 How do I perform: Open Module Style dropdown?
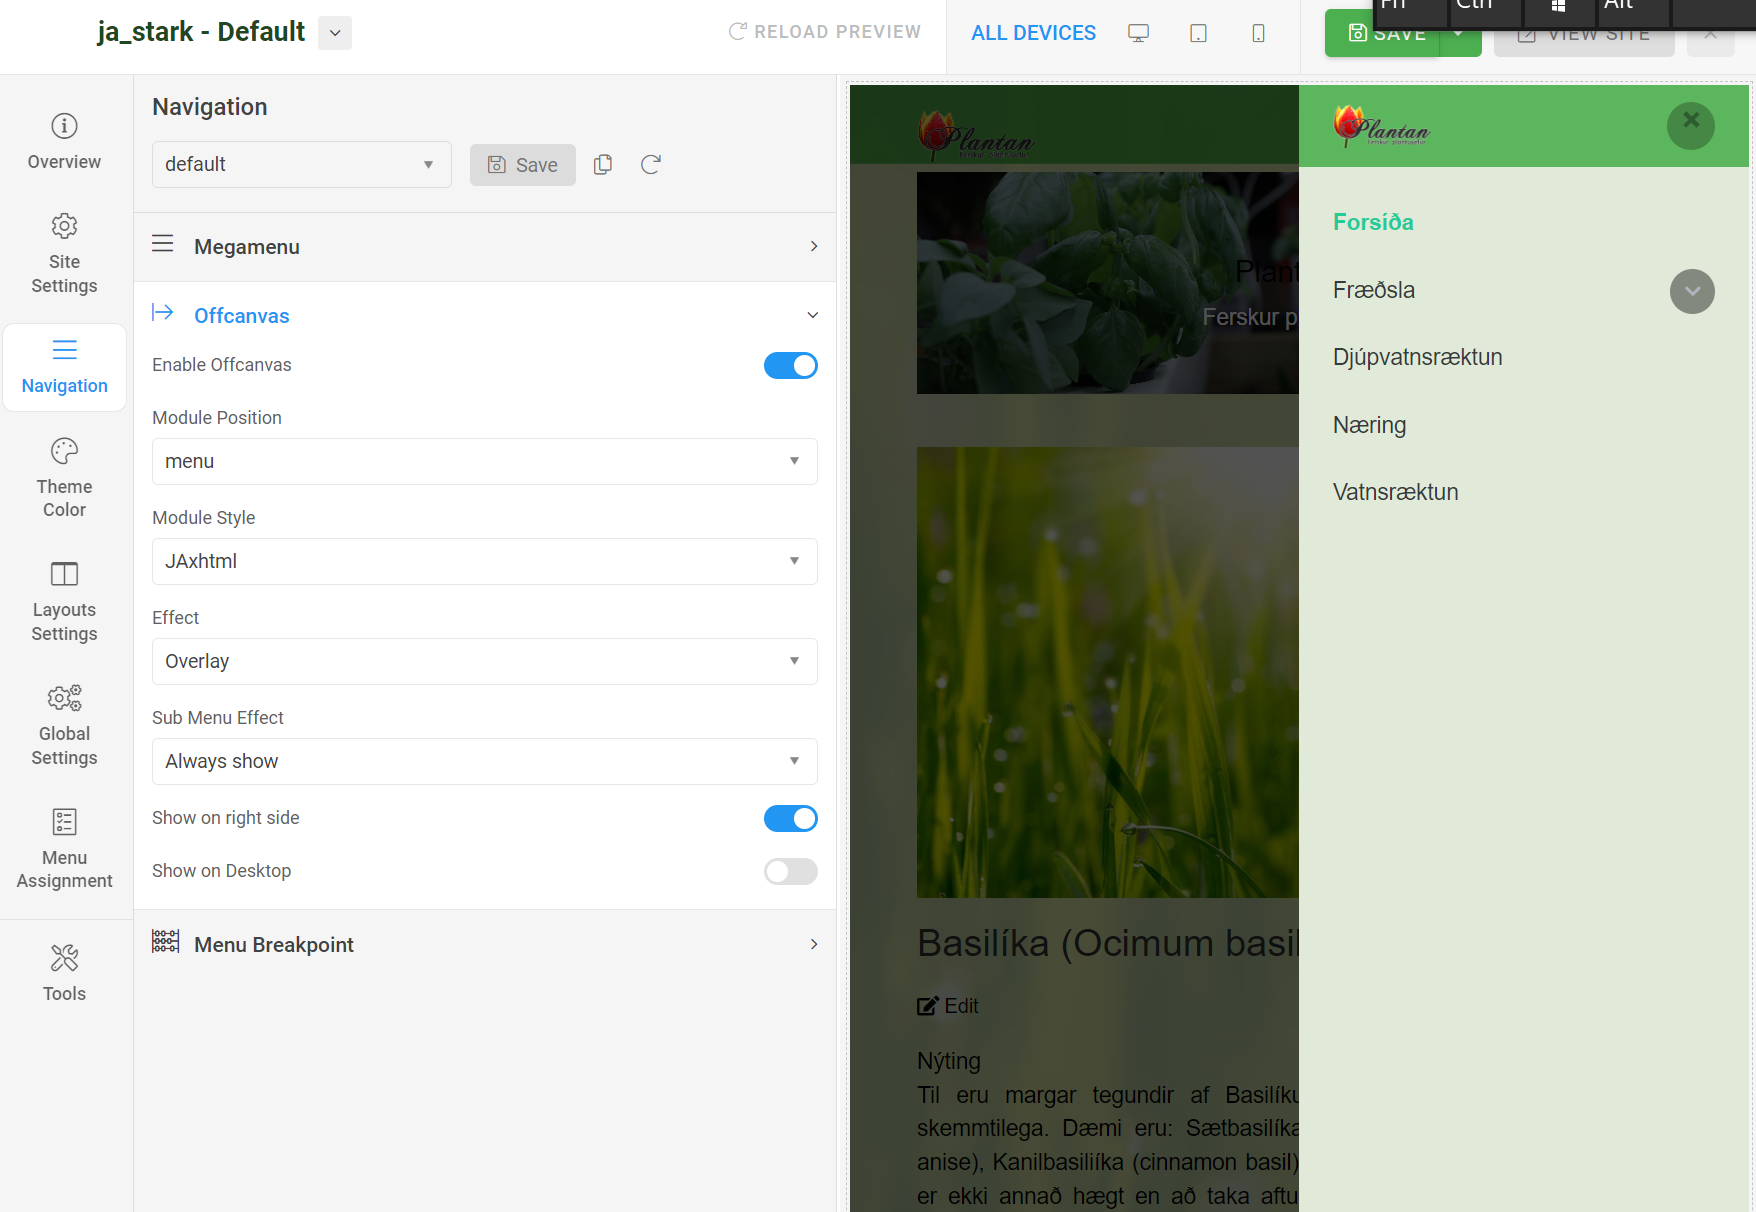[485, 561]
